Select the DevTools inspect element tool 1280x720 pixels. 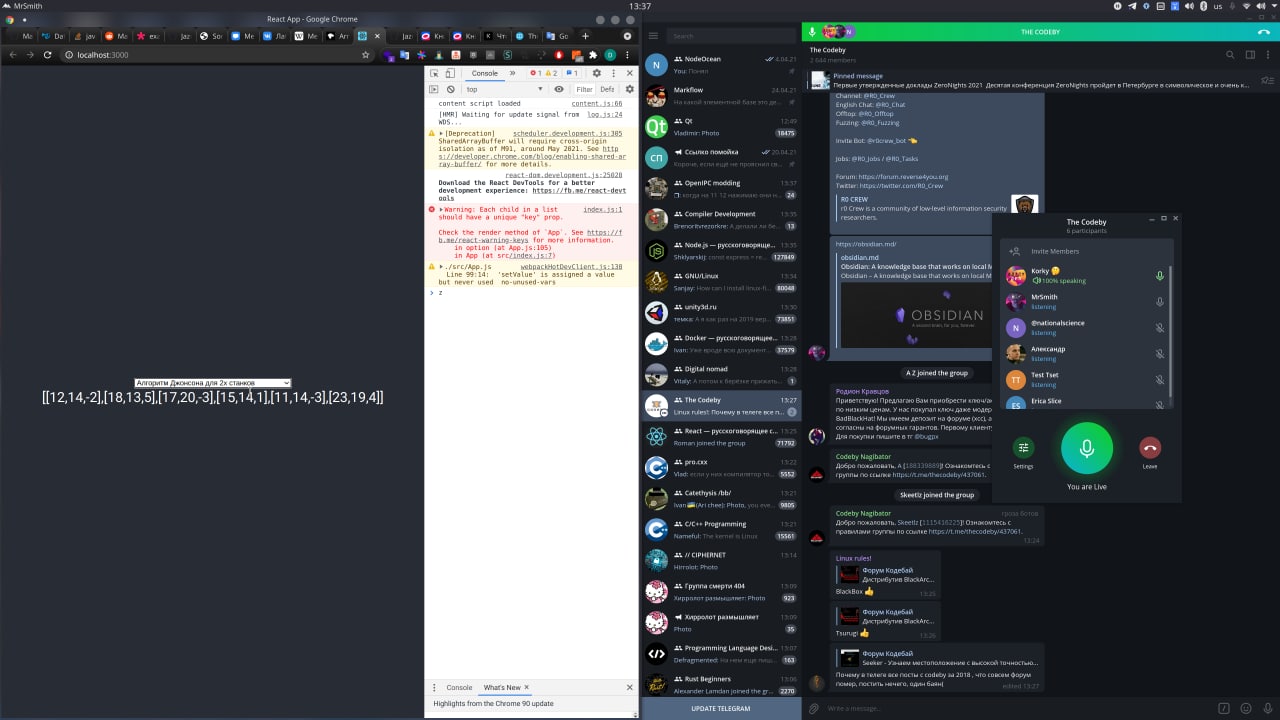[434, 73]
